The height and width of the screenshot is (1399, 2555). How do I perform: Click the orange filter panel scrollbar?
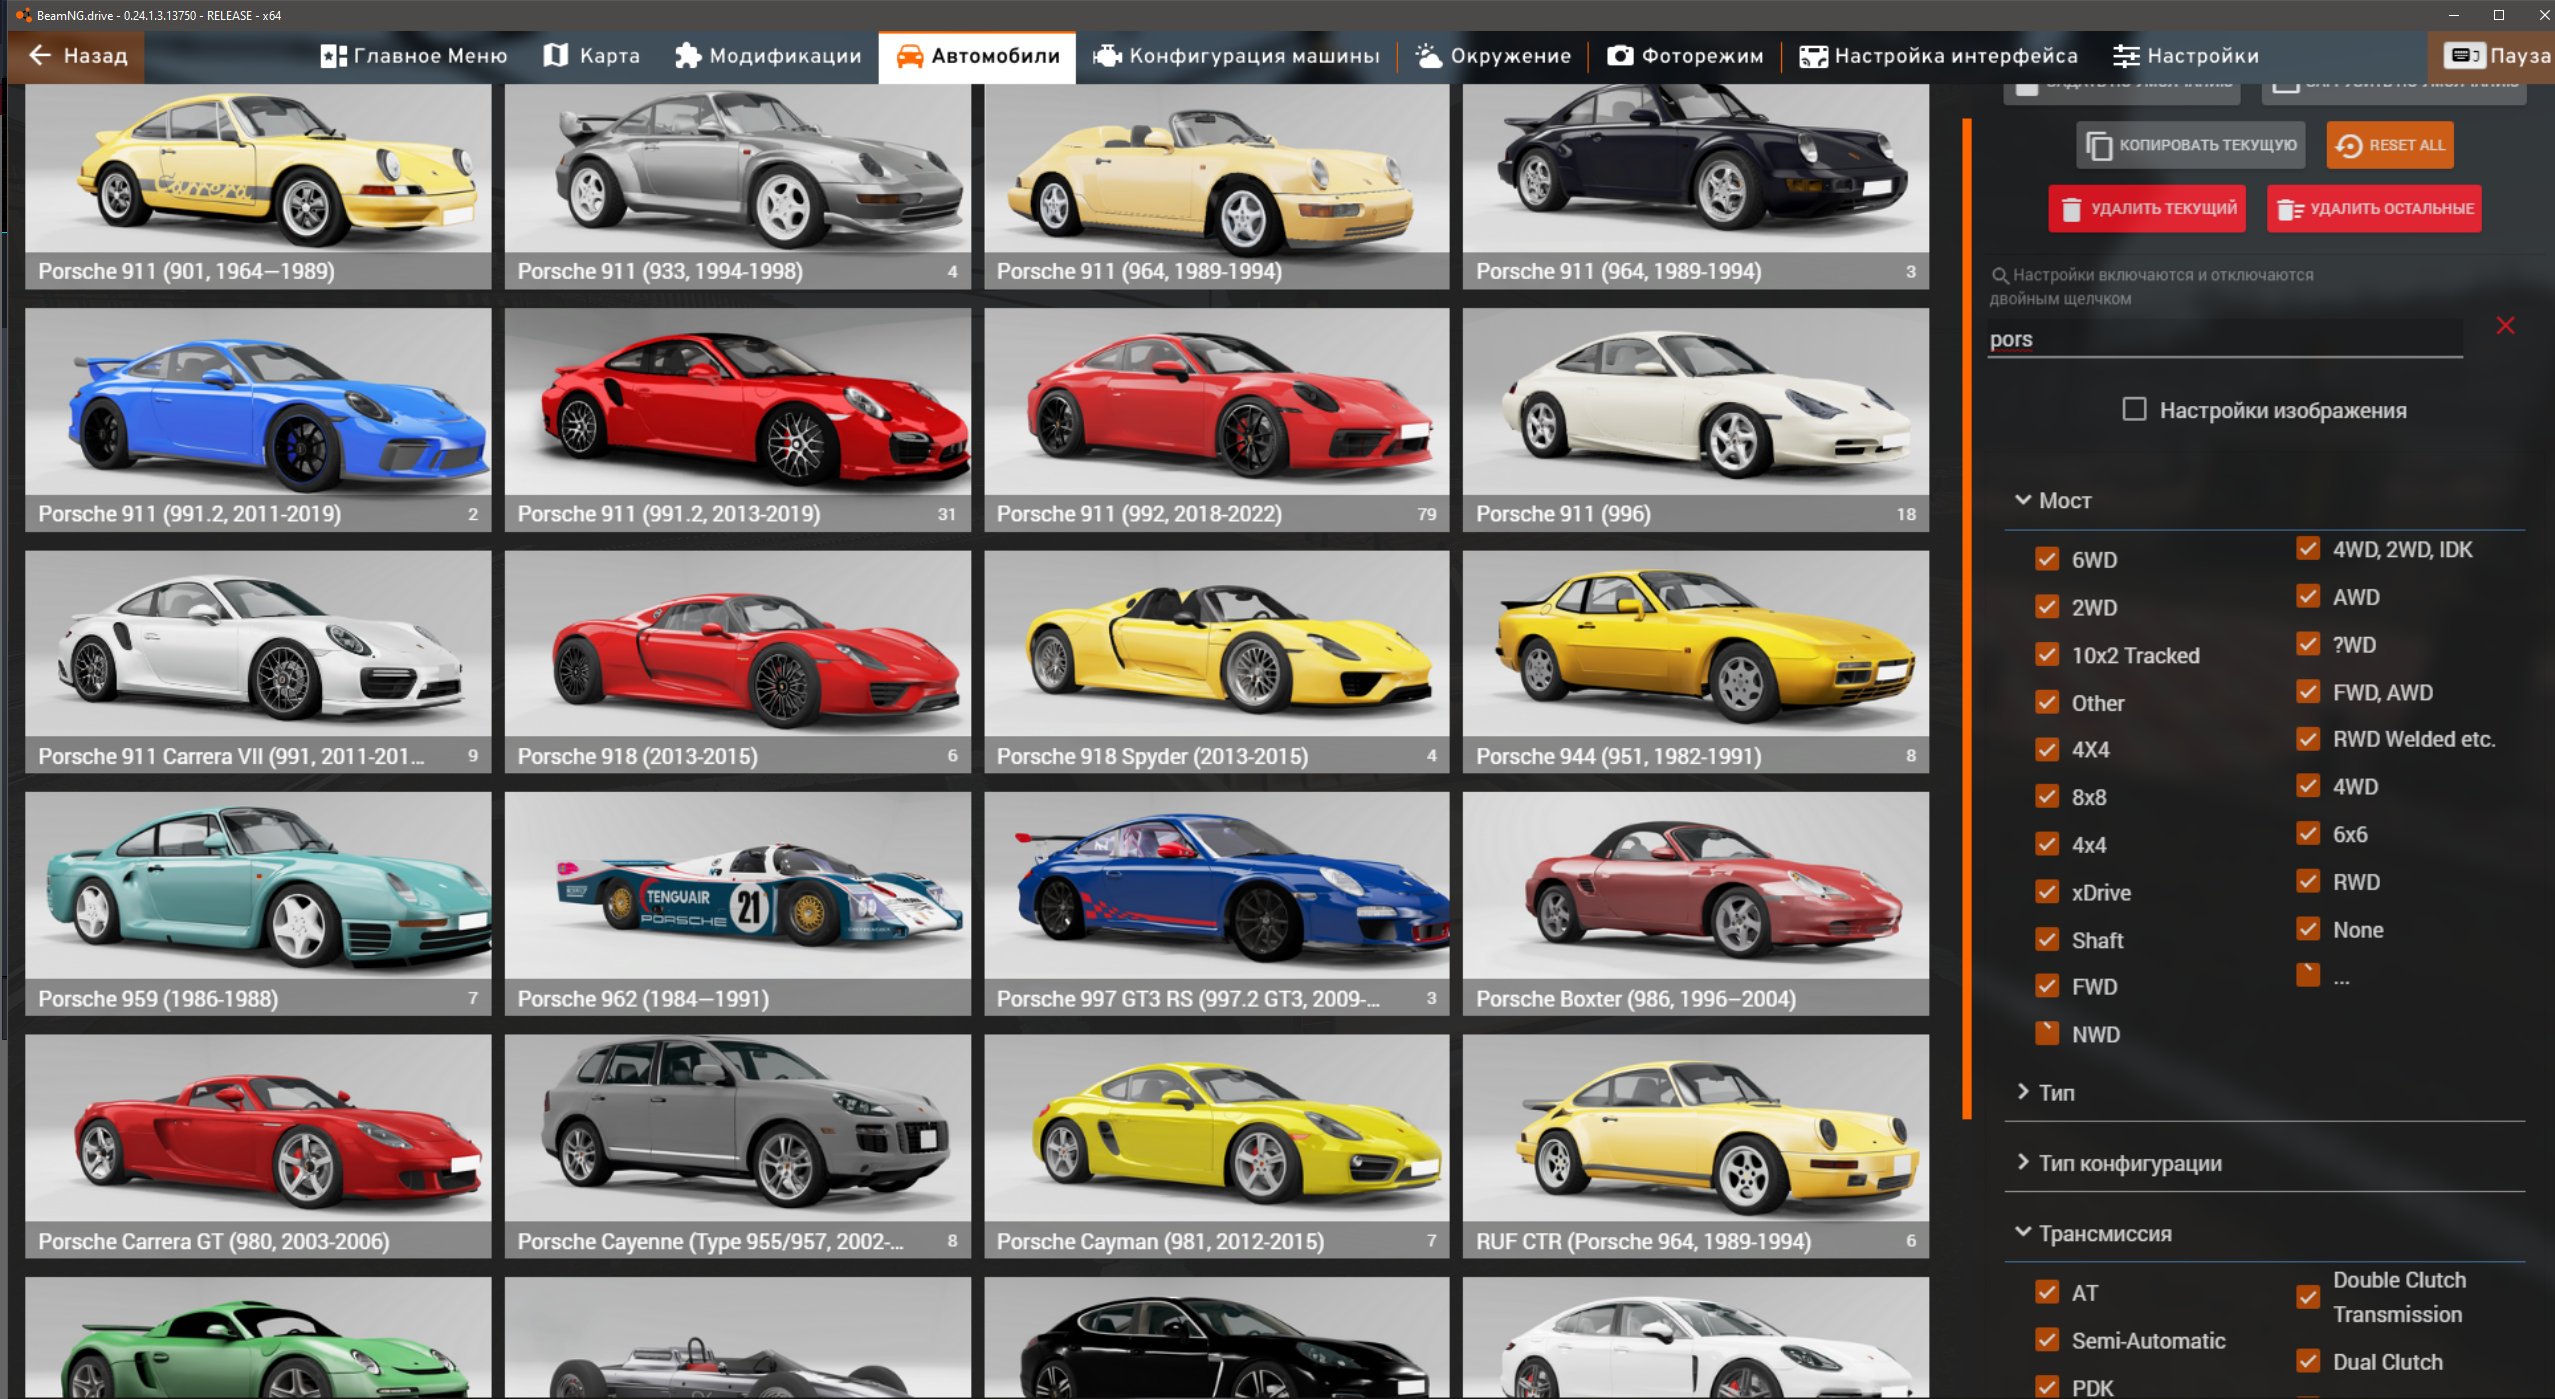(1966, 618)
